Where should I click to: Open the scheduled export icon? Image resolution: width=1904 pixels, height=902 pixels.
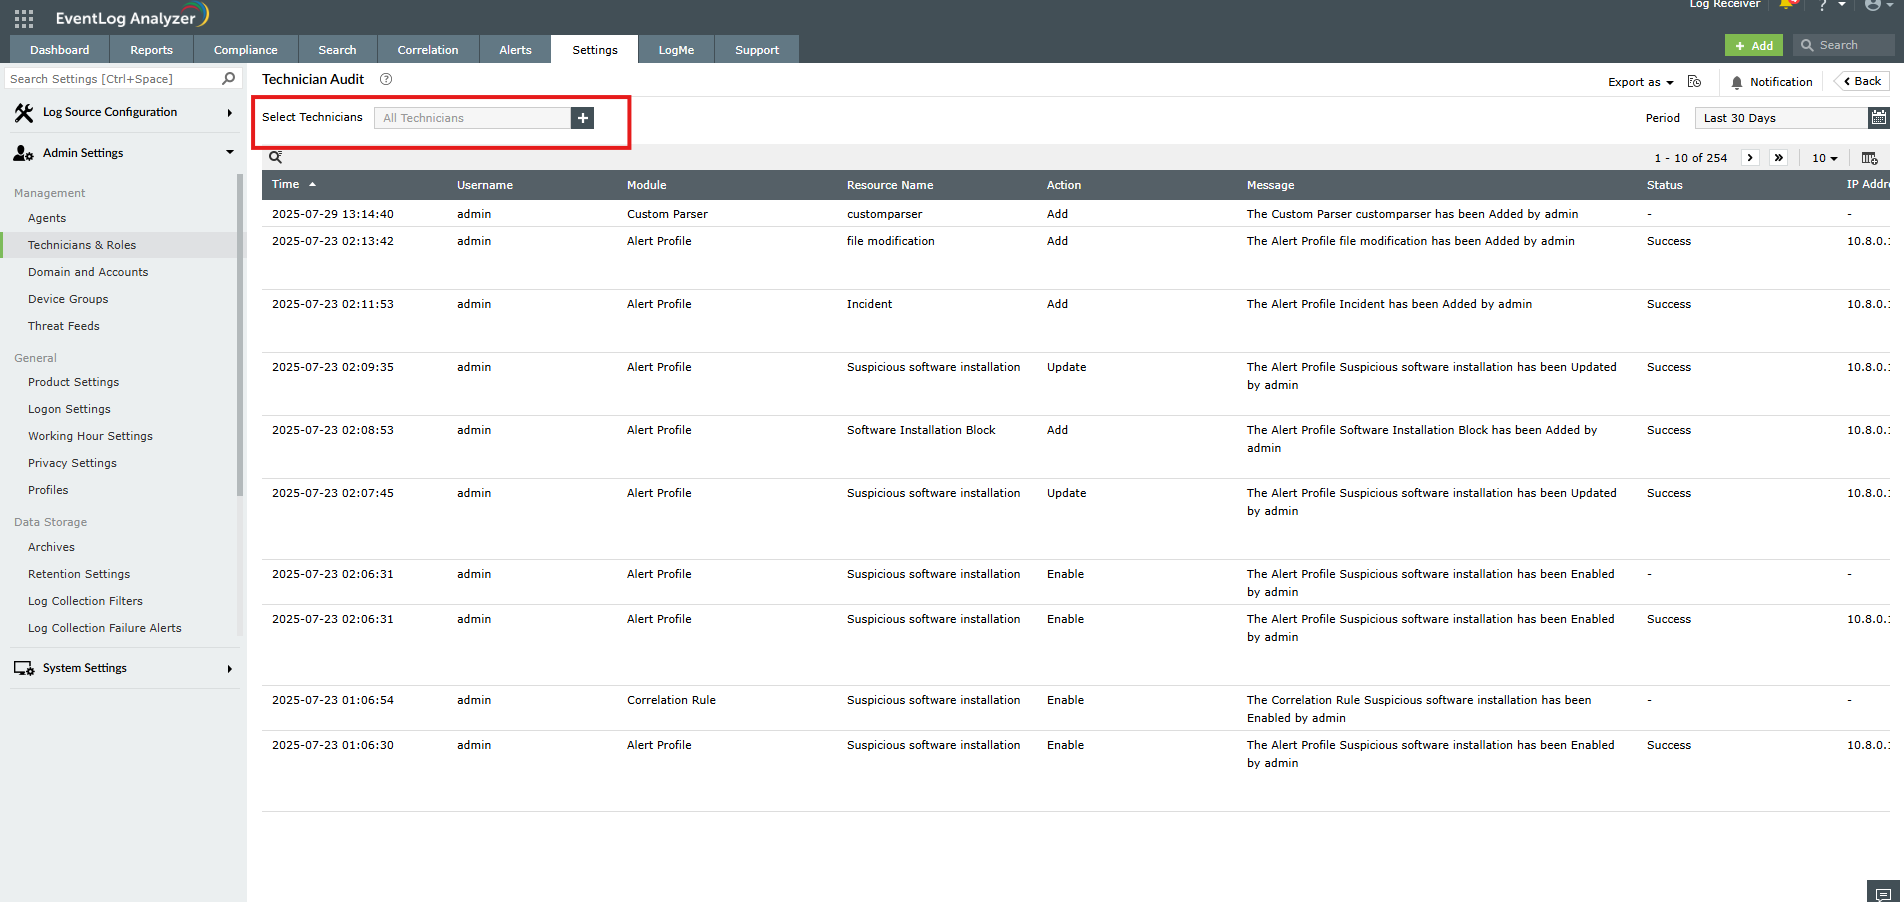pyautogui.click(x=1694, y=82)
